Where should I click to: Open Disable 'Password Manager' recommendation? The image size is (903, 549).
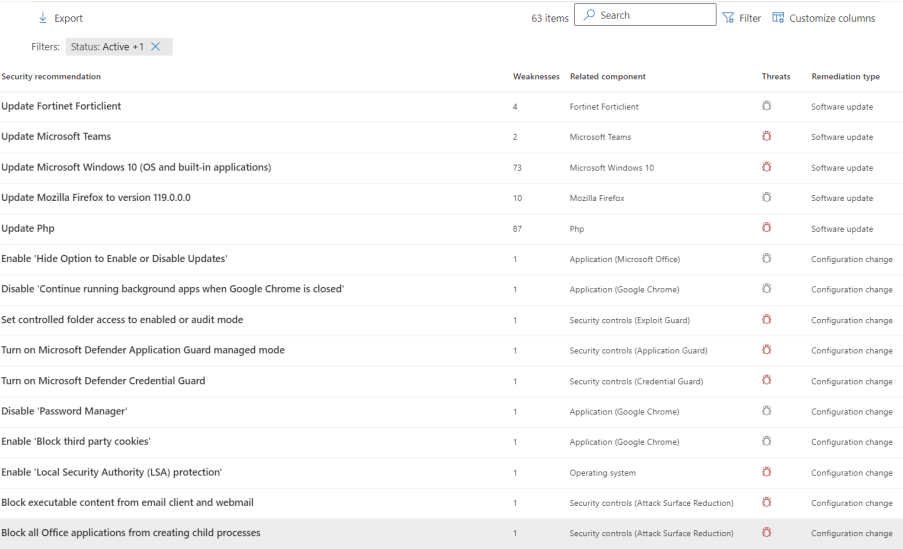click(x=64, y=411)
